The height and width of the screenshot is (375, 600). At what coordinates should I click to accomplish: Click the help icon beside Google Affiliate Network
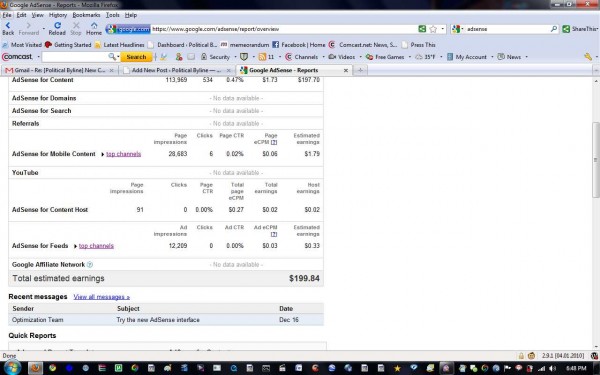coord(90,264)
